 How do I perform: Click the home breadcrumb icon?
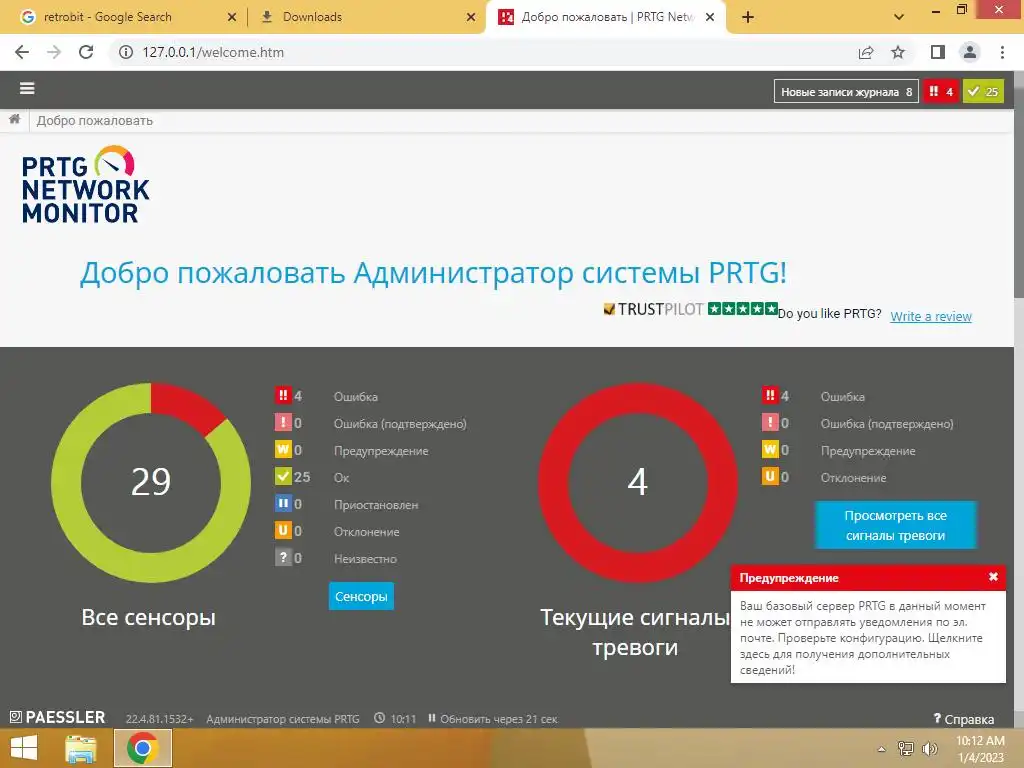(x=14, y=120)
